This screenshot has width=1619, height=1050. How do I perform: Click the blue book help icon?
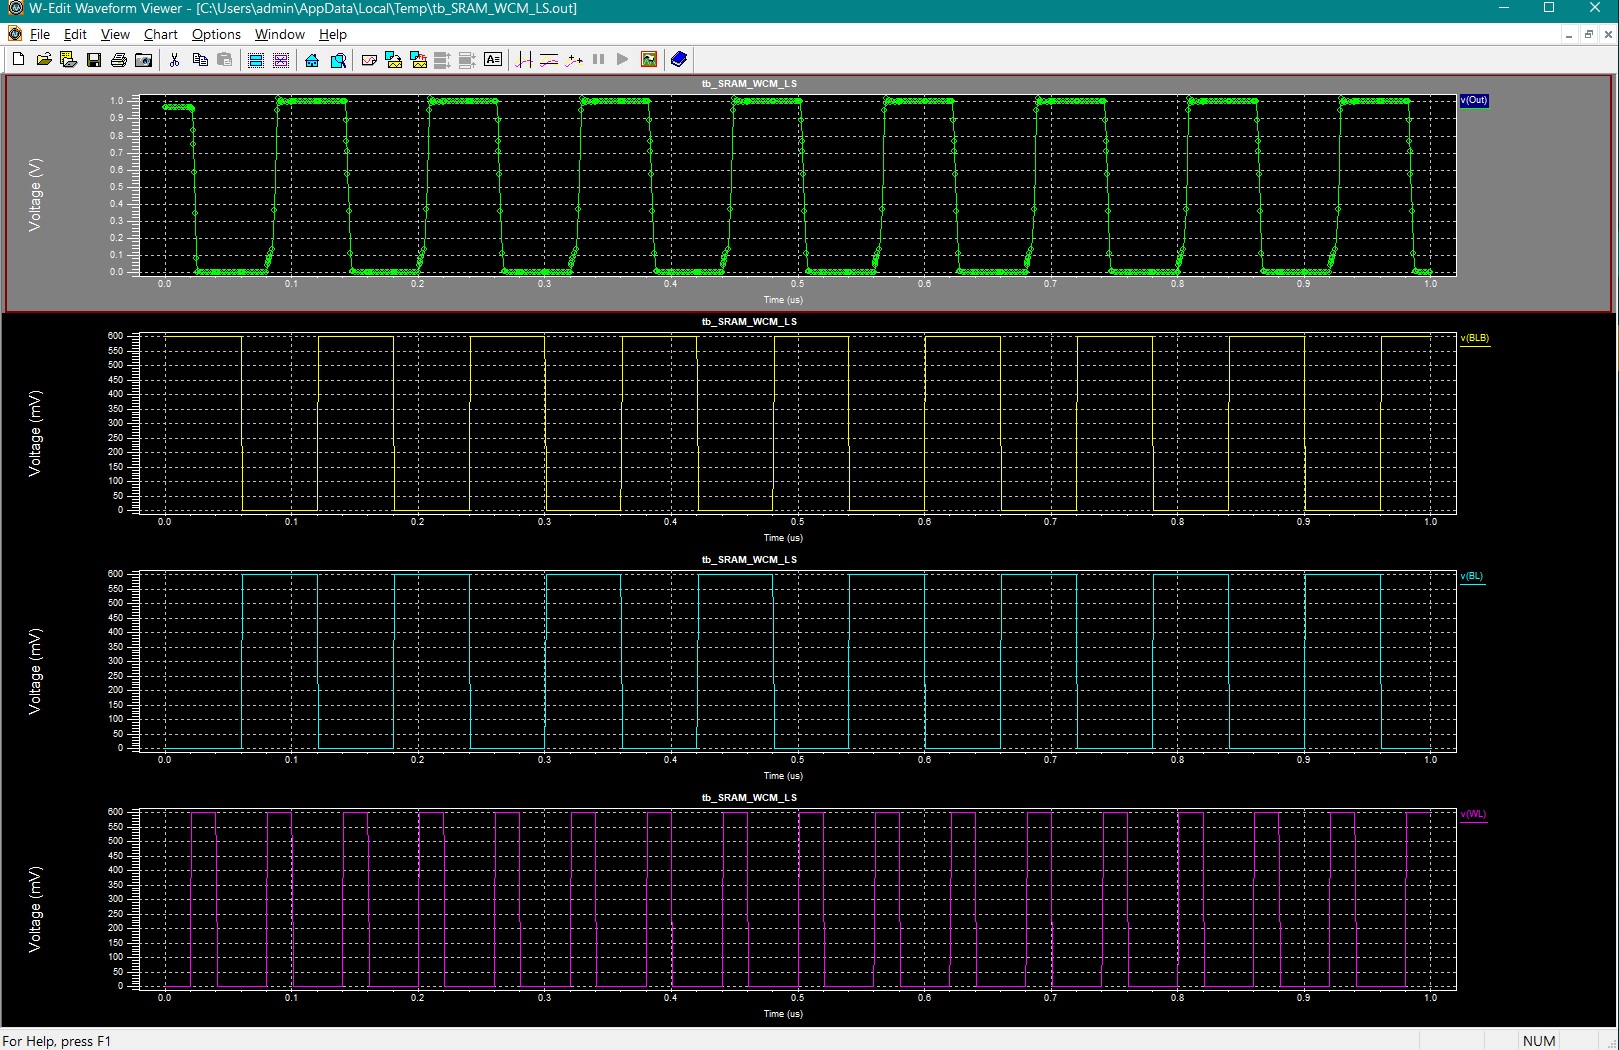pos(679,60)
